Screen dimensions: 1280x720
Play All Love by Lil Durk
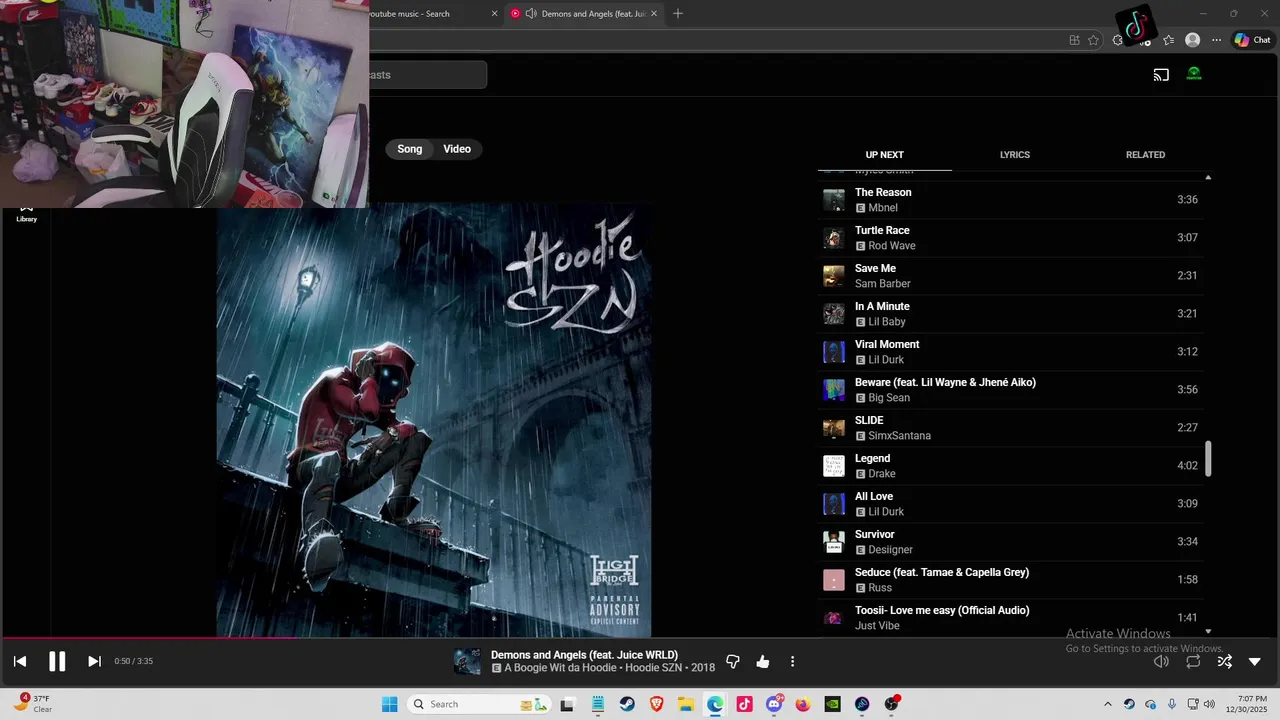[1013, 504]
